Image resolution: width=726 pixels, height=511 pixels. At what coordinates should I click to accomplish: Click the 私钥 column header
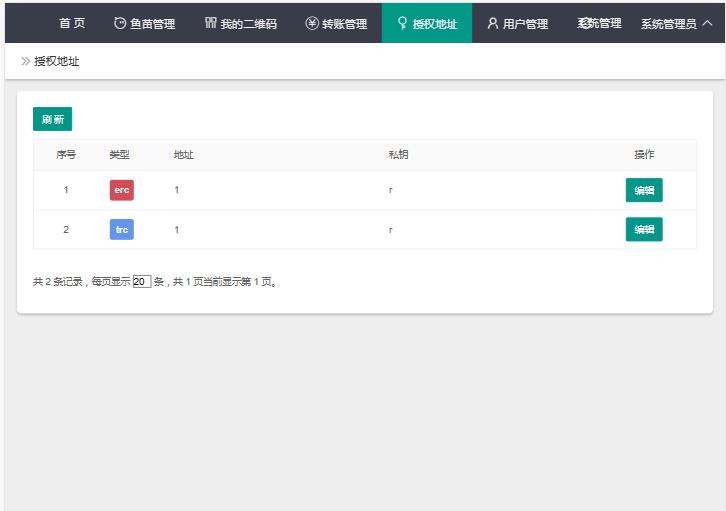(x=398, y=155)
